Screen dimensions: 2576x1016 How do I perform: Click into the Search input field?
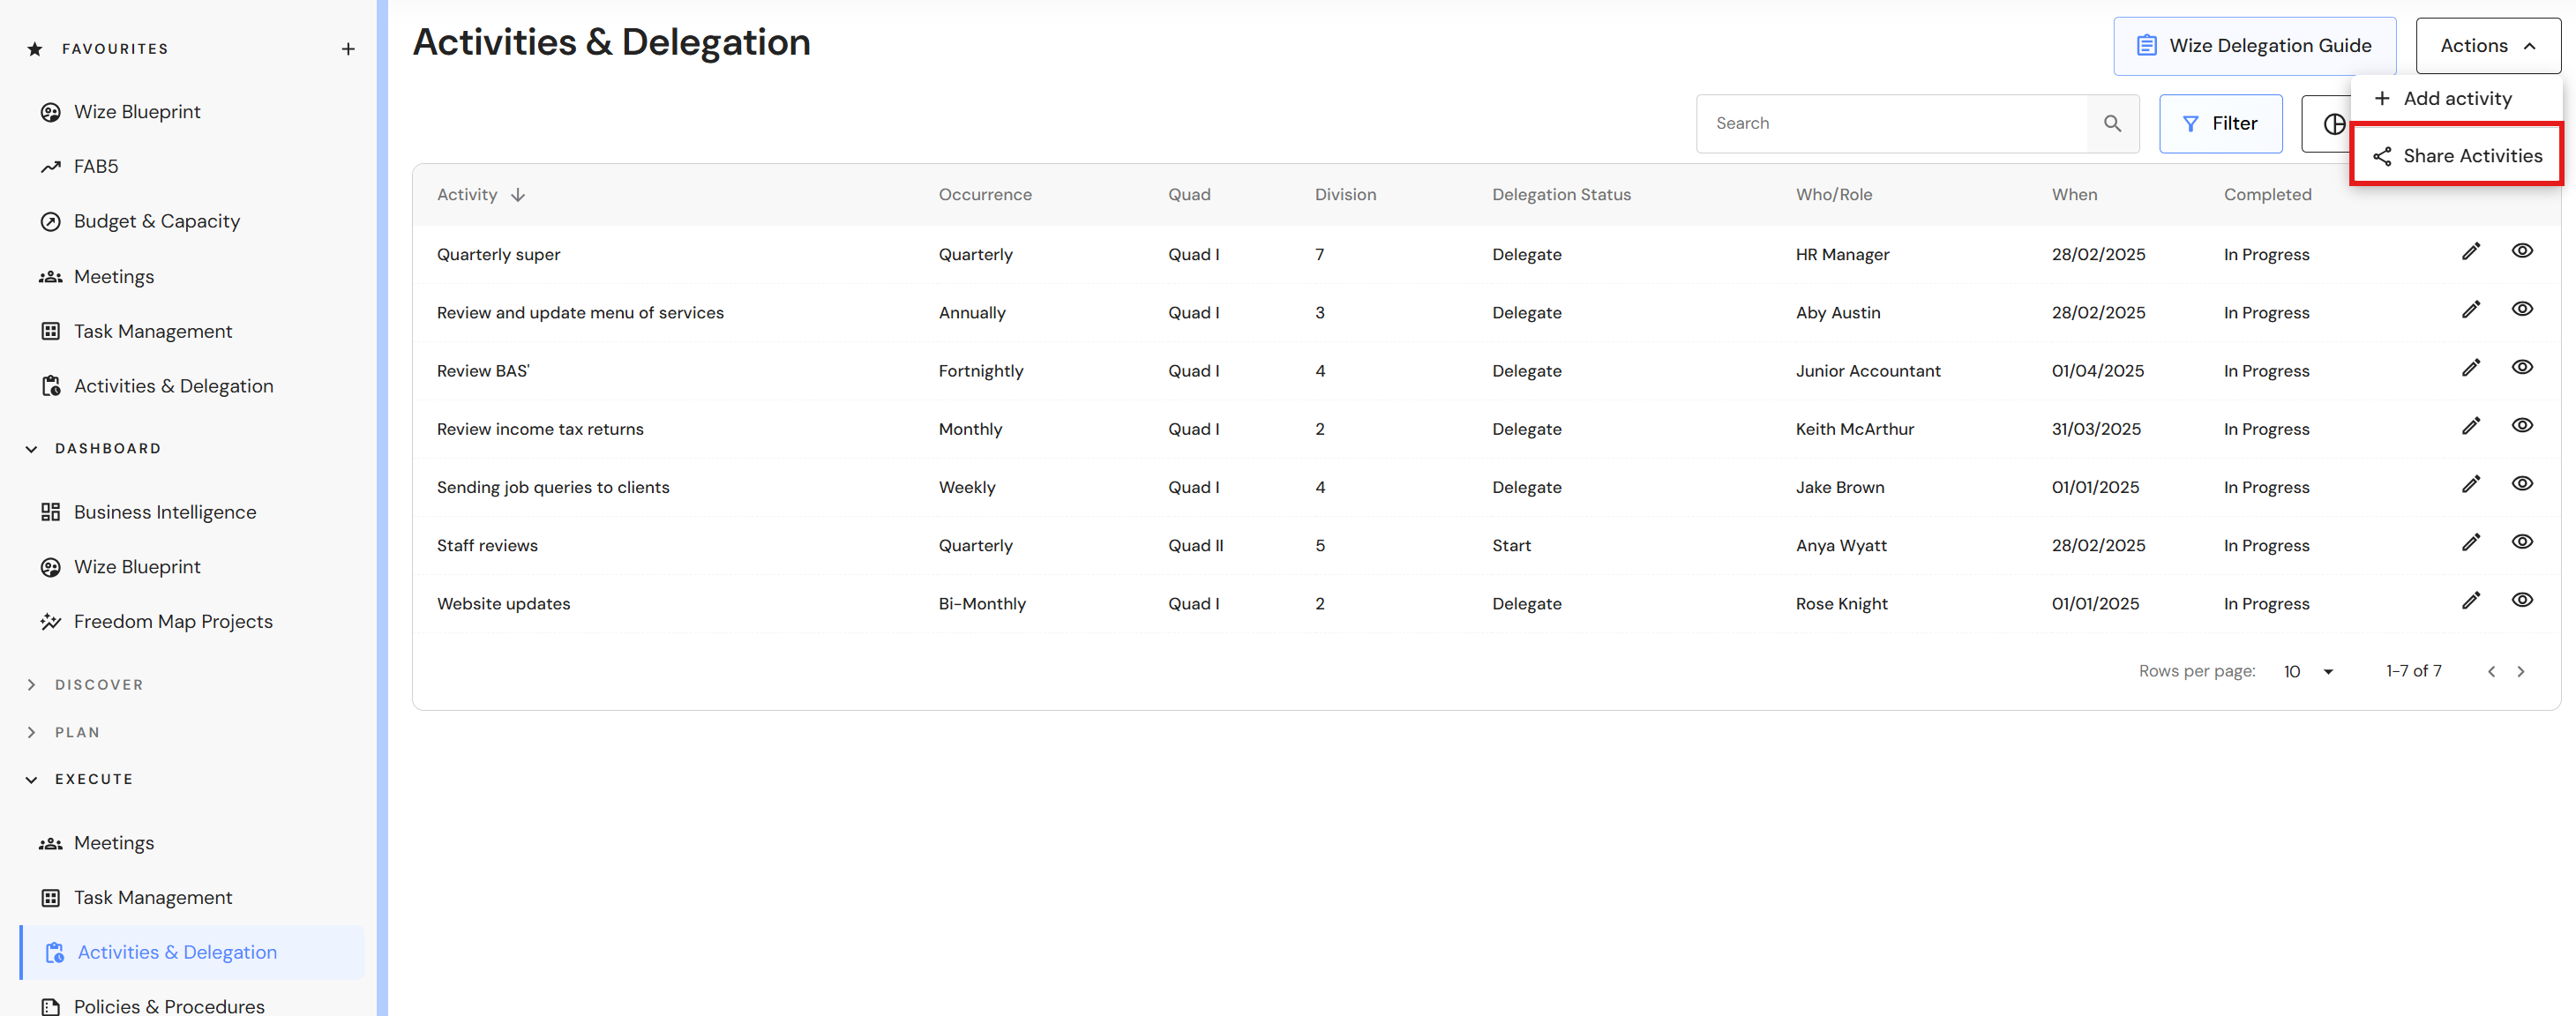[1890, 124]
